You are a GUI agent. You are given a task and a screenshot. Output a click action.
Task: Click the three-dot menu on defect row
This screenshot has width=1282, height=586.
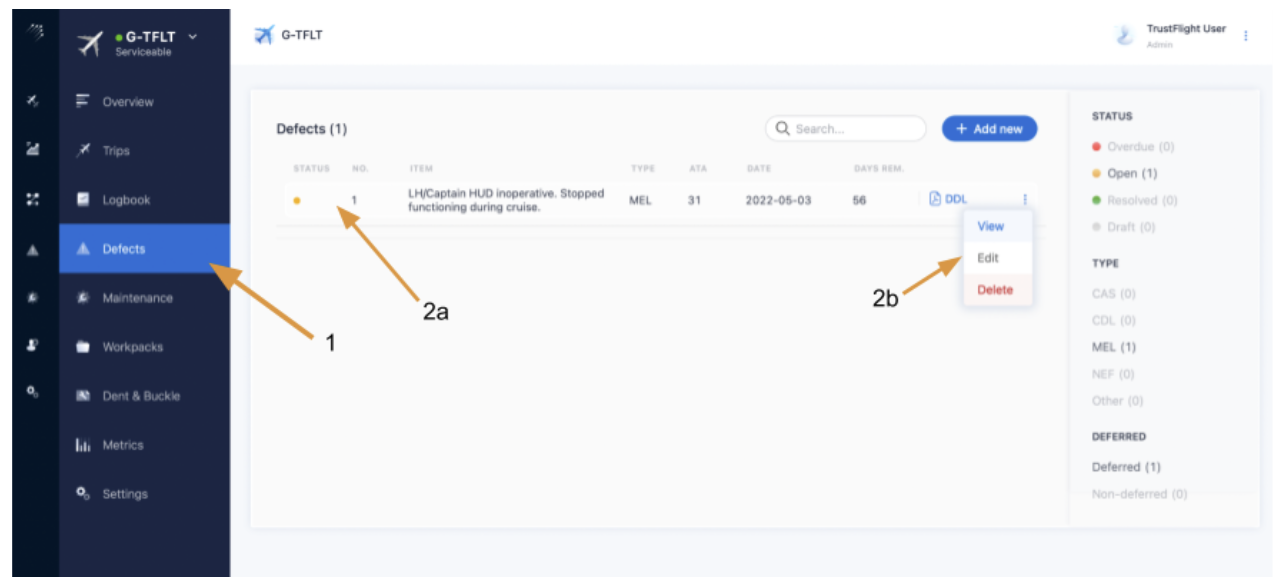pos(1025,200)
